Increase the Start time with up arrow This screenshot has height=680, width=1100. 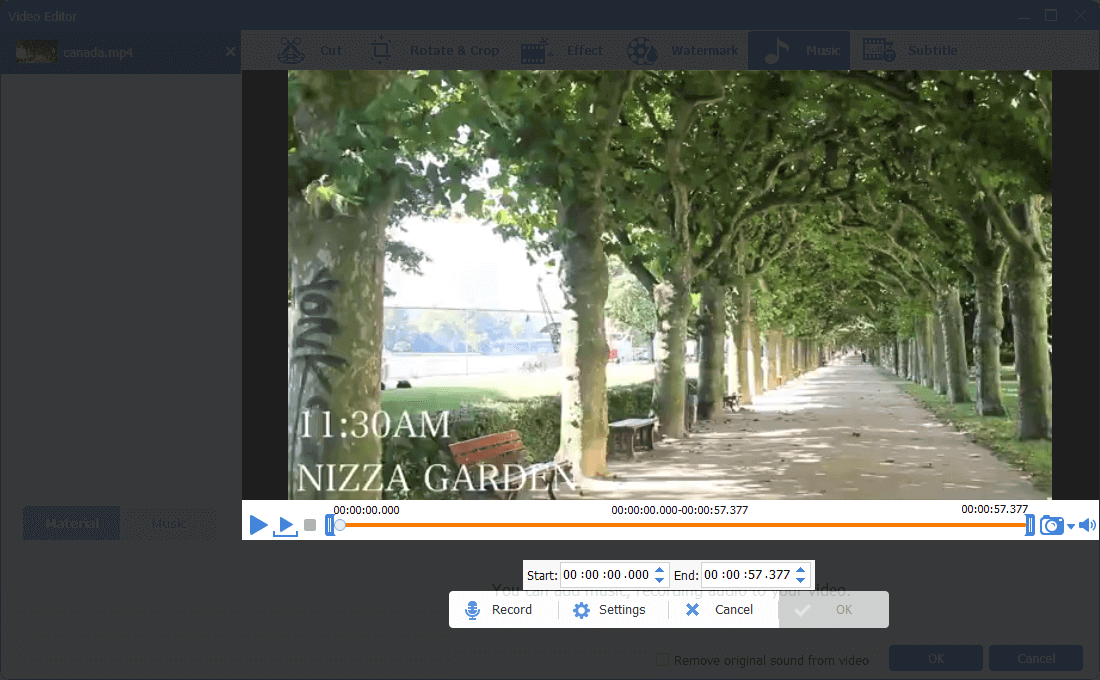tap(659, 570)
